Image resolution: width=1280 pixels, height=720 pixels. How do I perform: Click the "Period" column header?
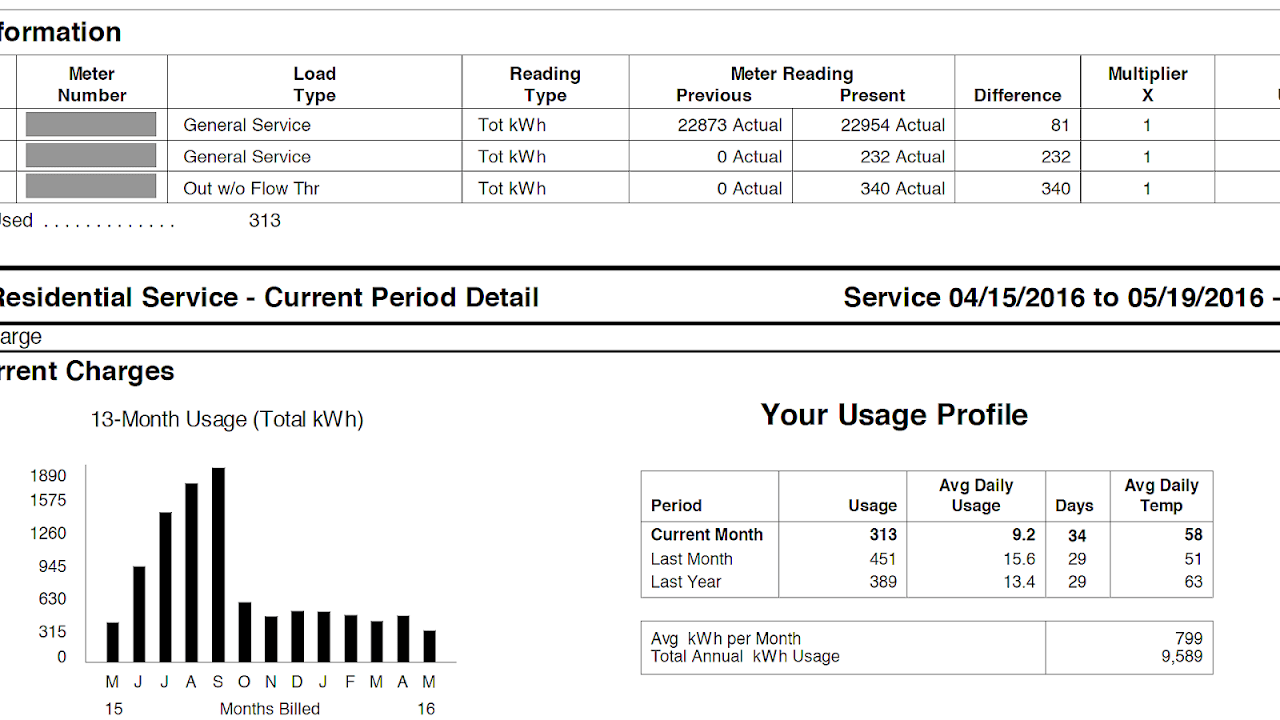[x=676, y=506]
